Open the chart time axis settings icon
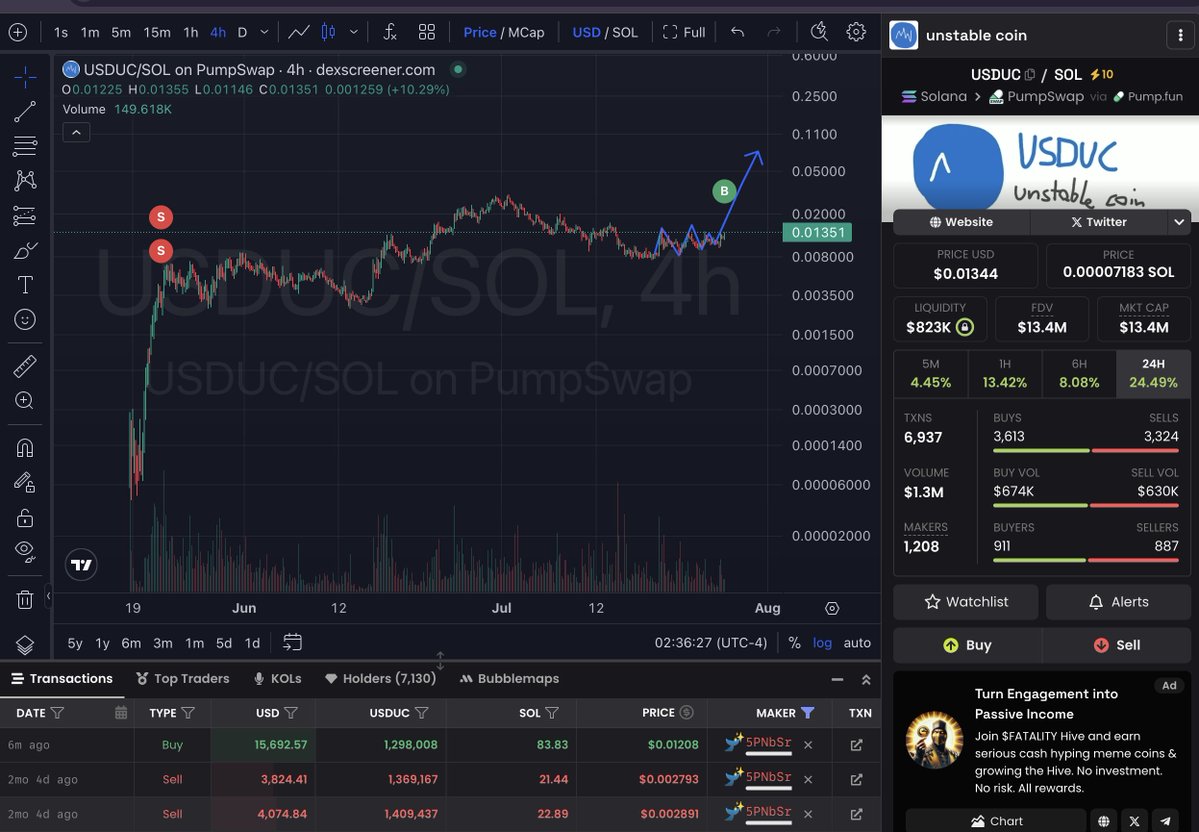Screen dimensions: 1199x832 pos(832,609)
